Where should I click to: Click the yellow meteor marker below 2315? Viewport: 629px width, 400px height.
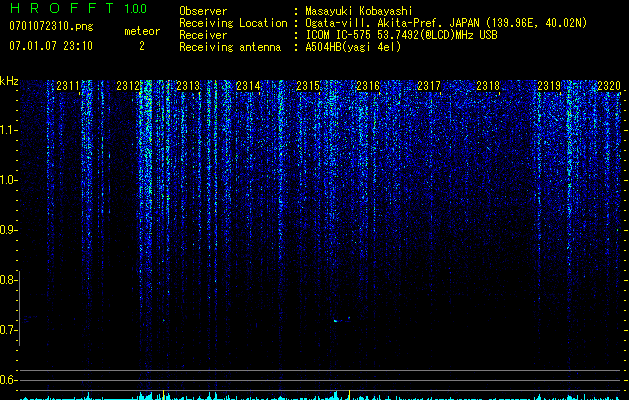[x=349, y=394]
